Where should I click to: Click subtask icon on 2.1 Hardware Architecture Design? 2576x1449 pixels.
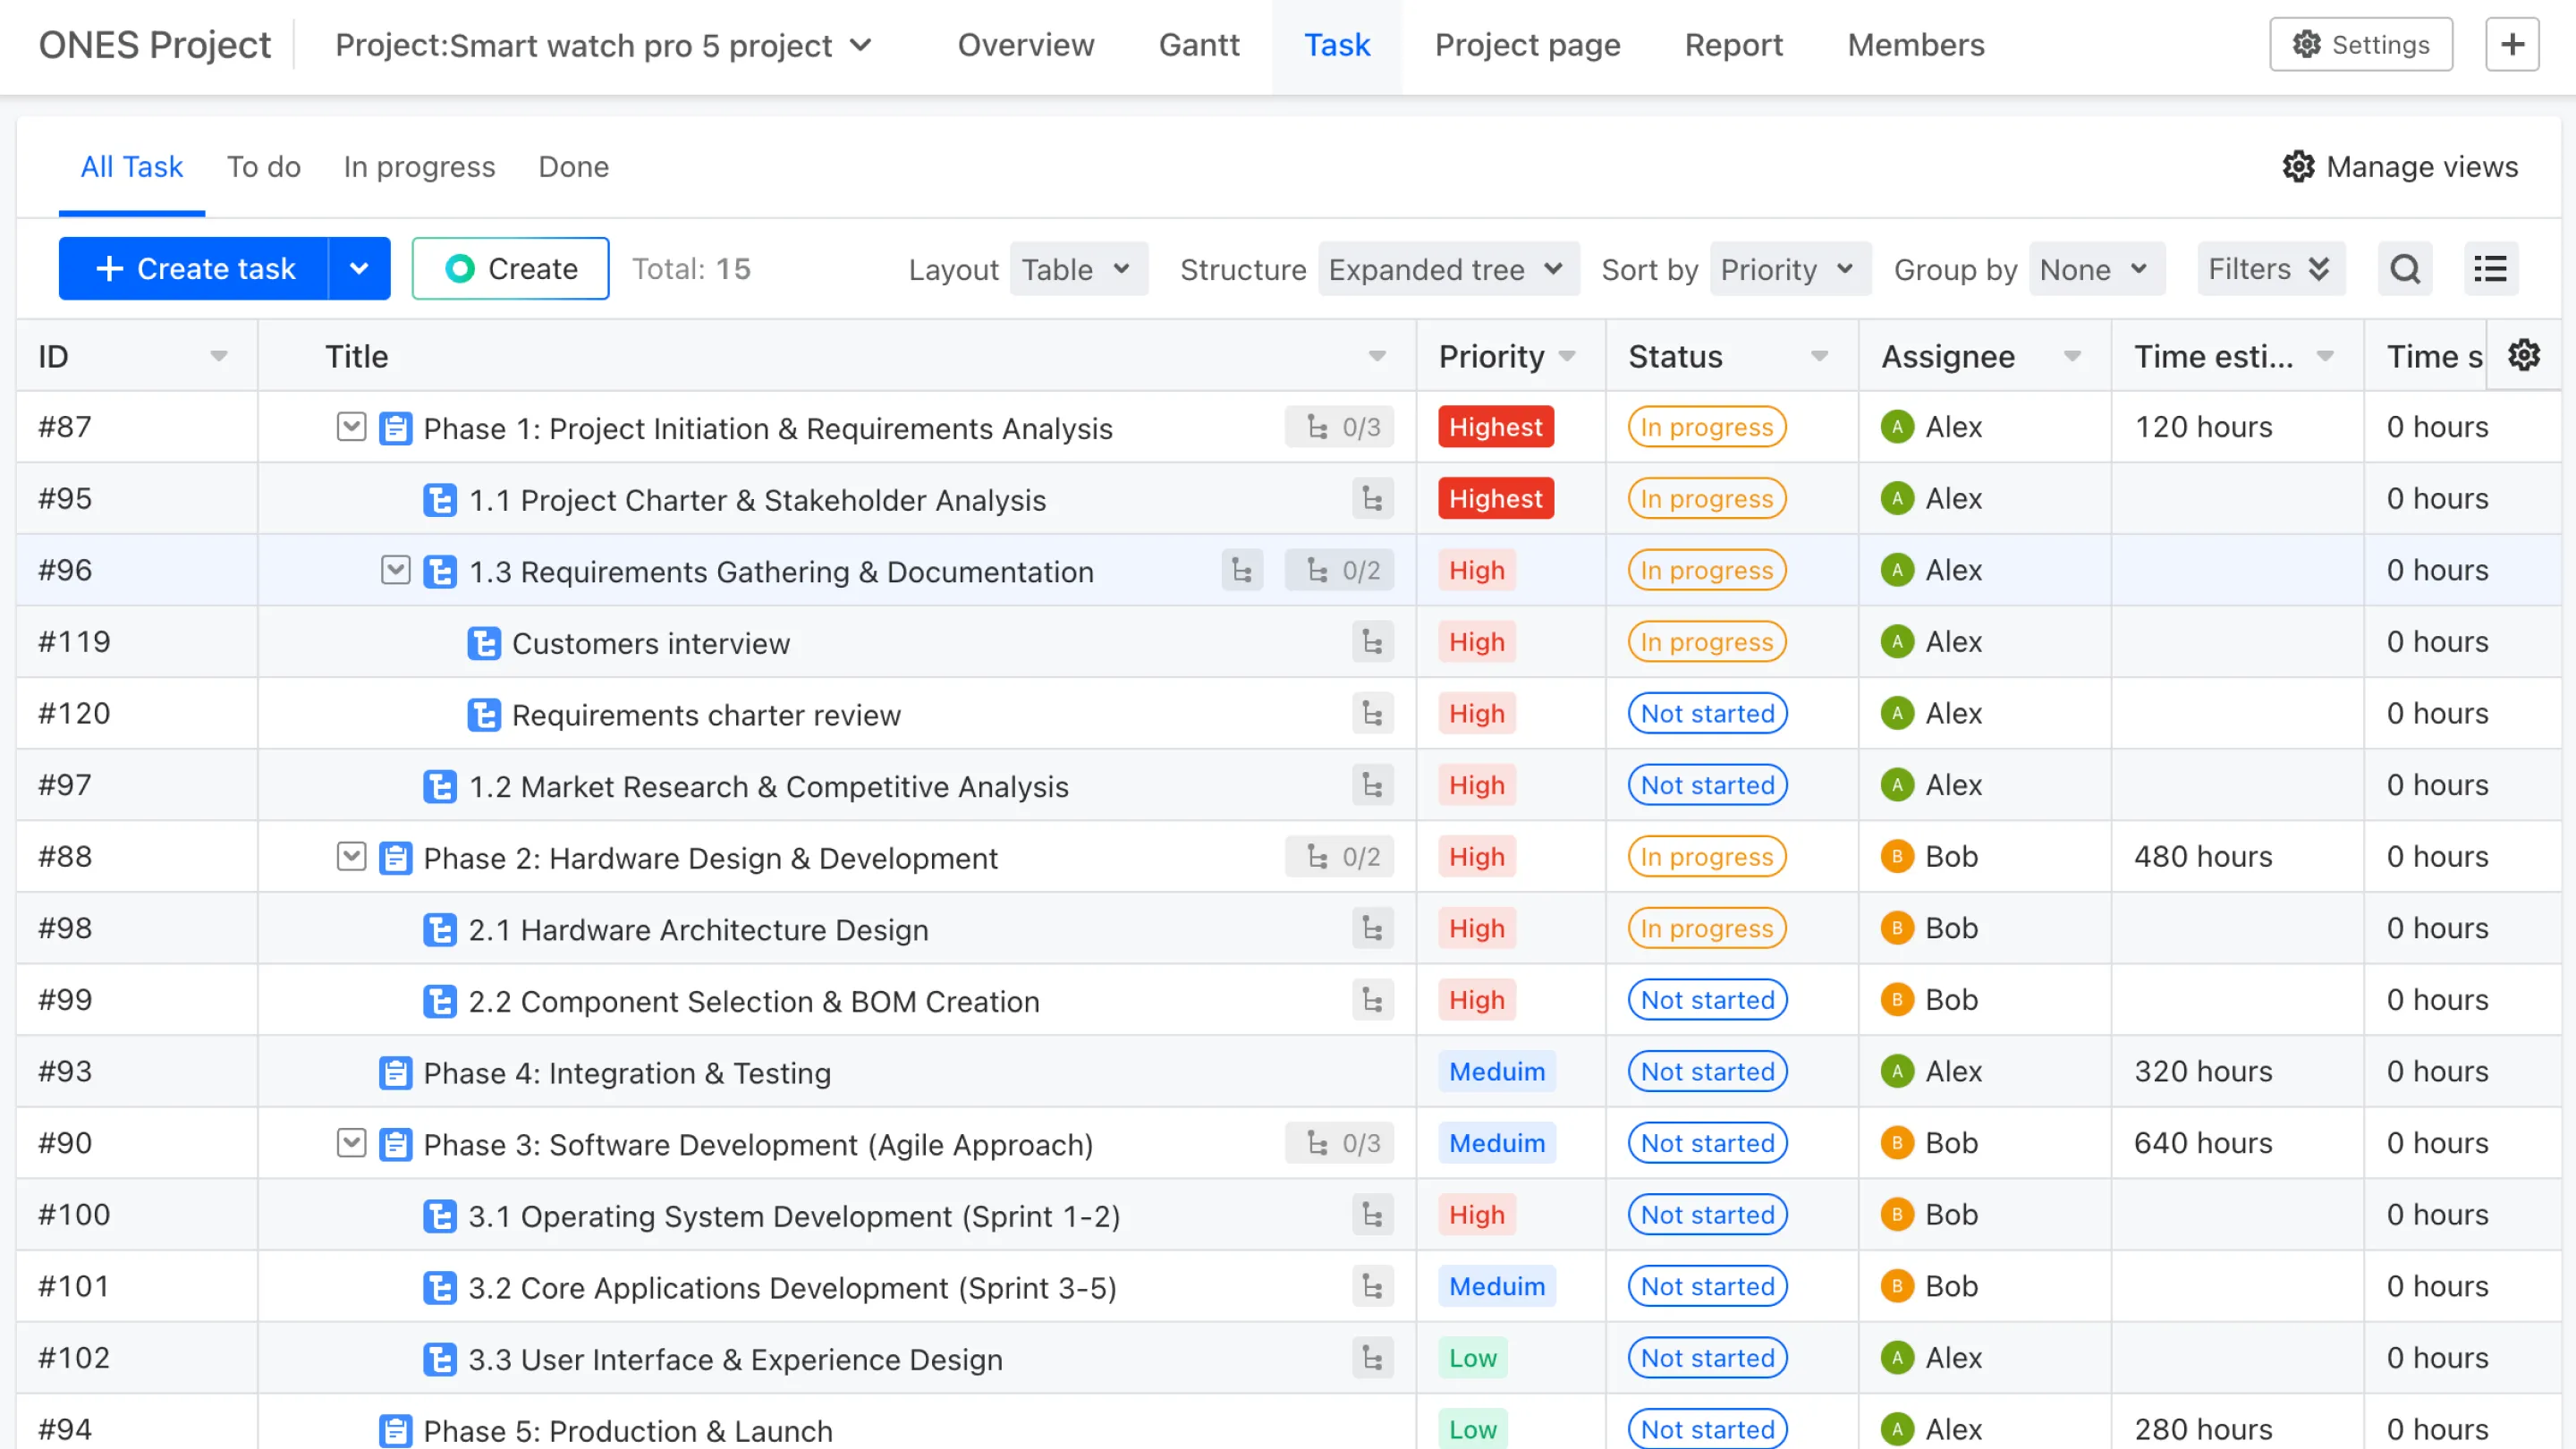coord(1372,929)
